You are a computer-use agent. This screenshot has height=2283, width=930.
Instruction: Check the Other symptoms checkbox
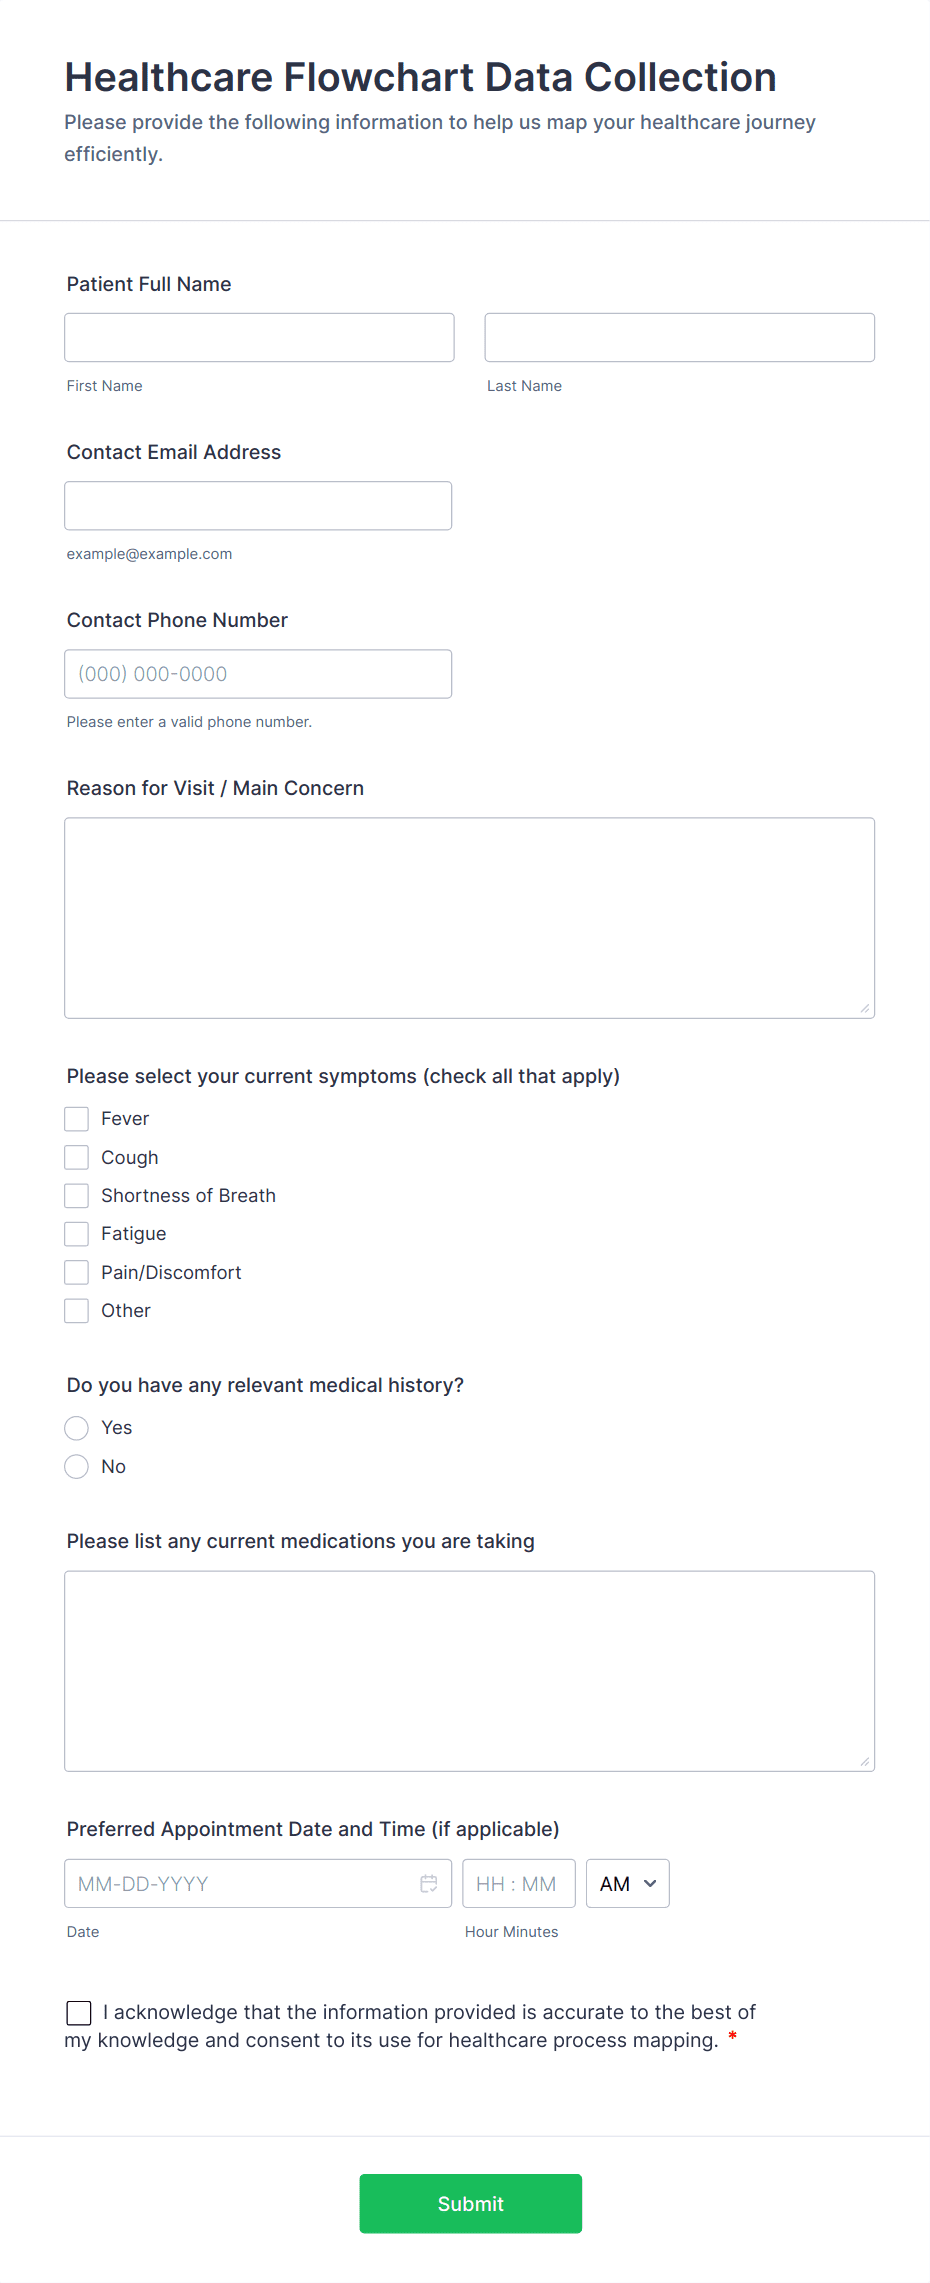tap(76, 1310)
